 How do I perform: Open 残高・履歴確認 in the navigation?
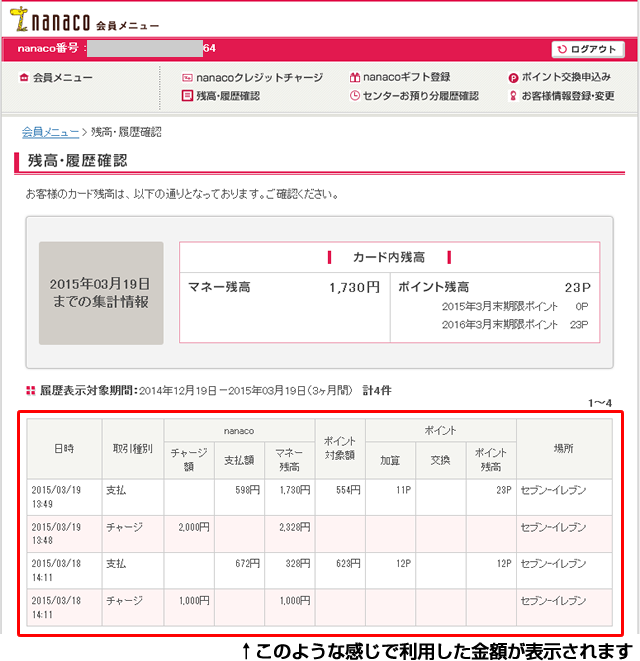pyautogui.click(x=228, y=96)
